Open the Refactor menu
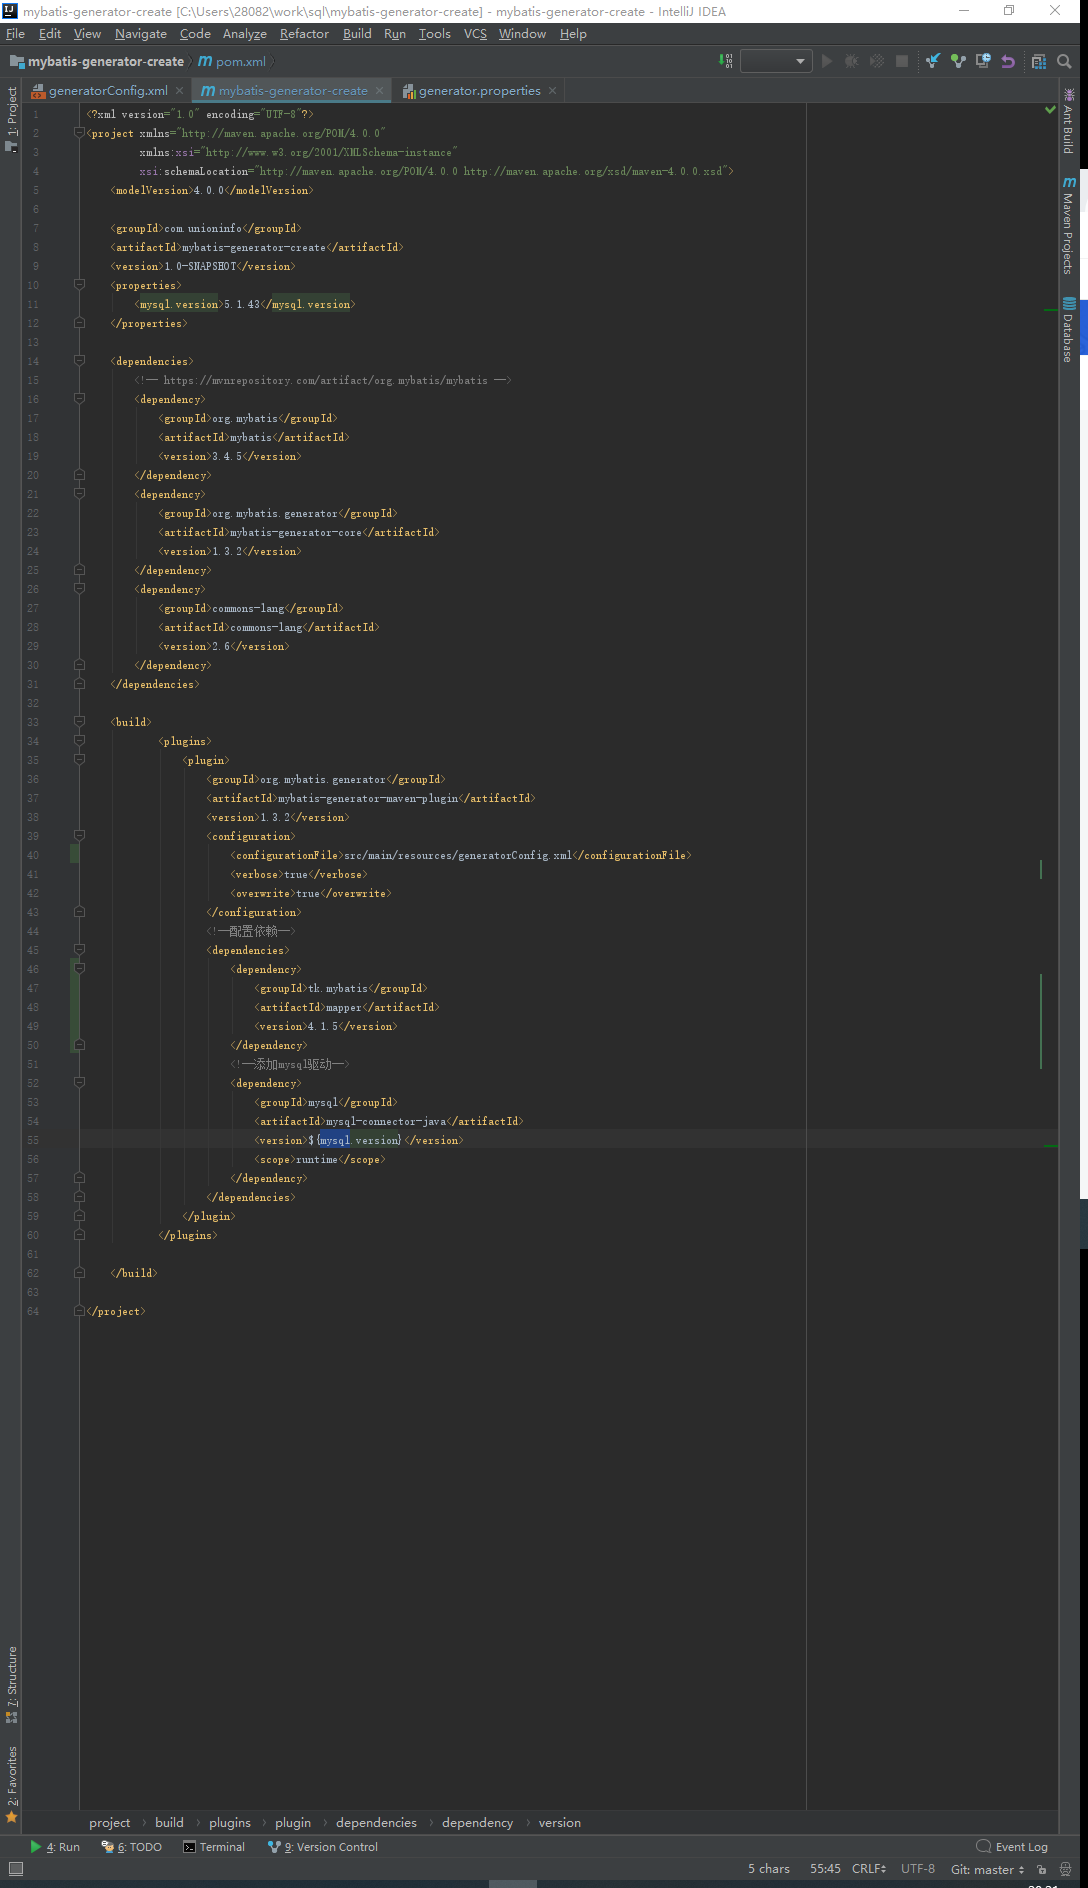1088x1888 pixels. pyautogui.click(x=304, y=33)
